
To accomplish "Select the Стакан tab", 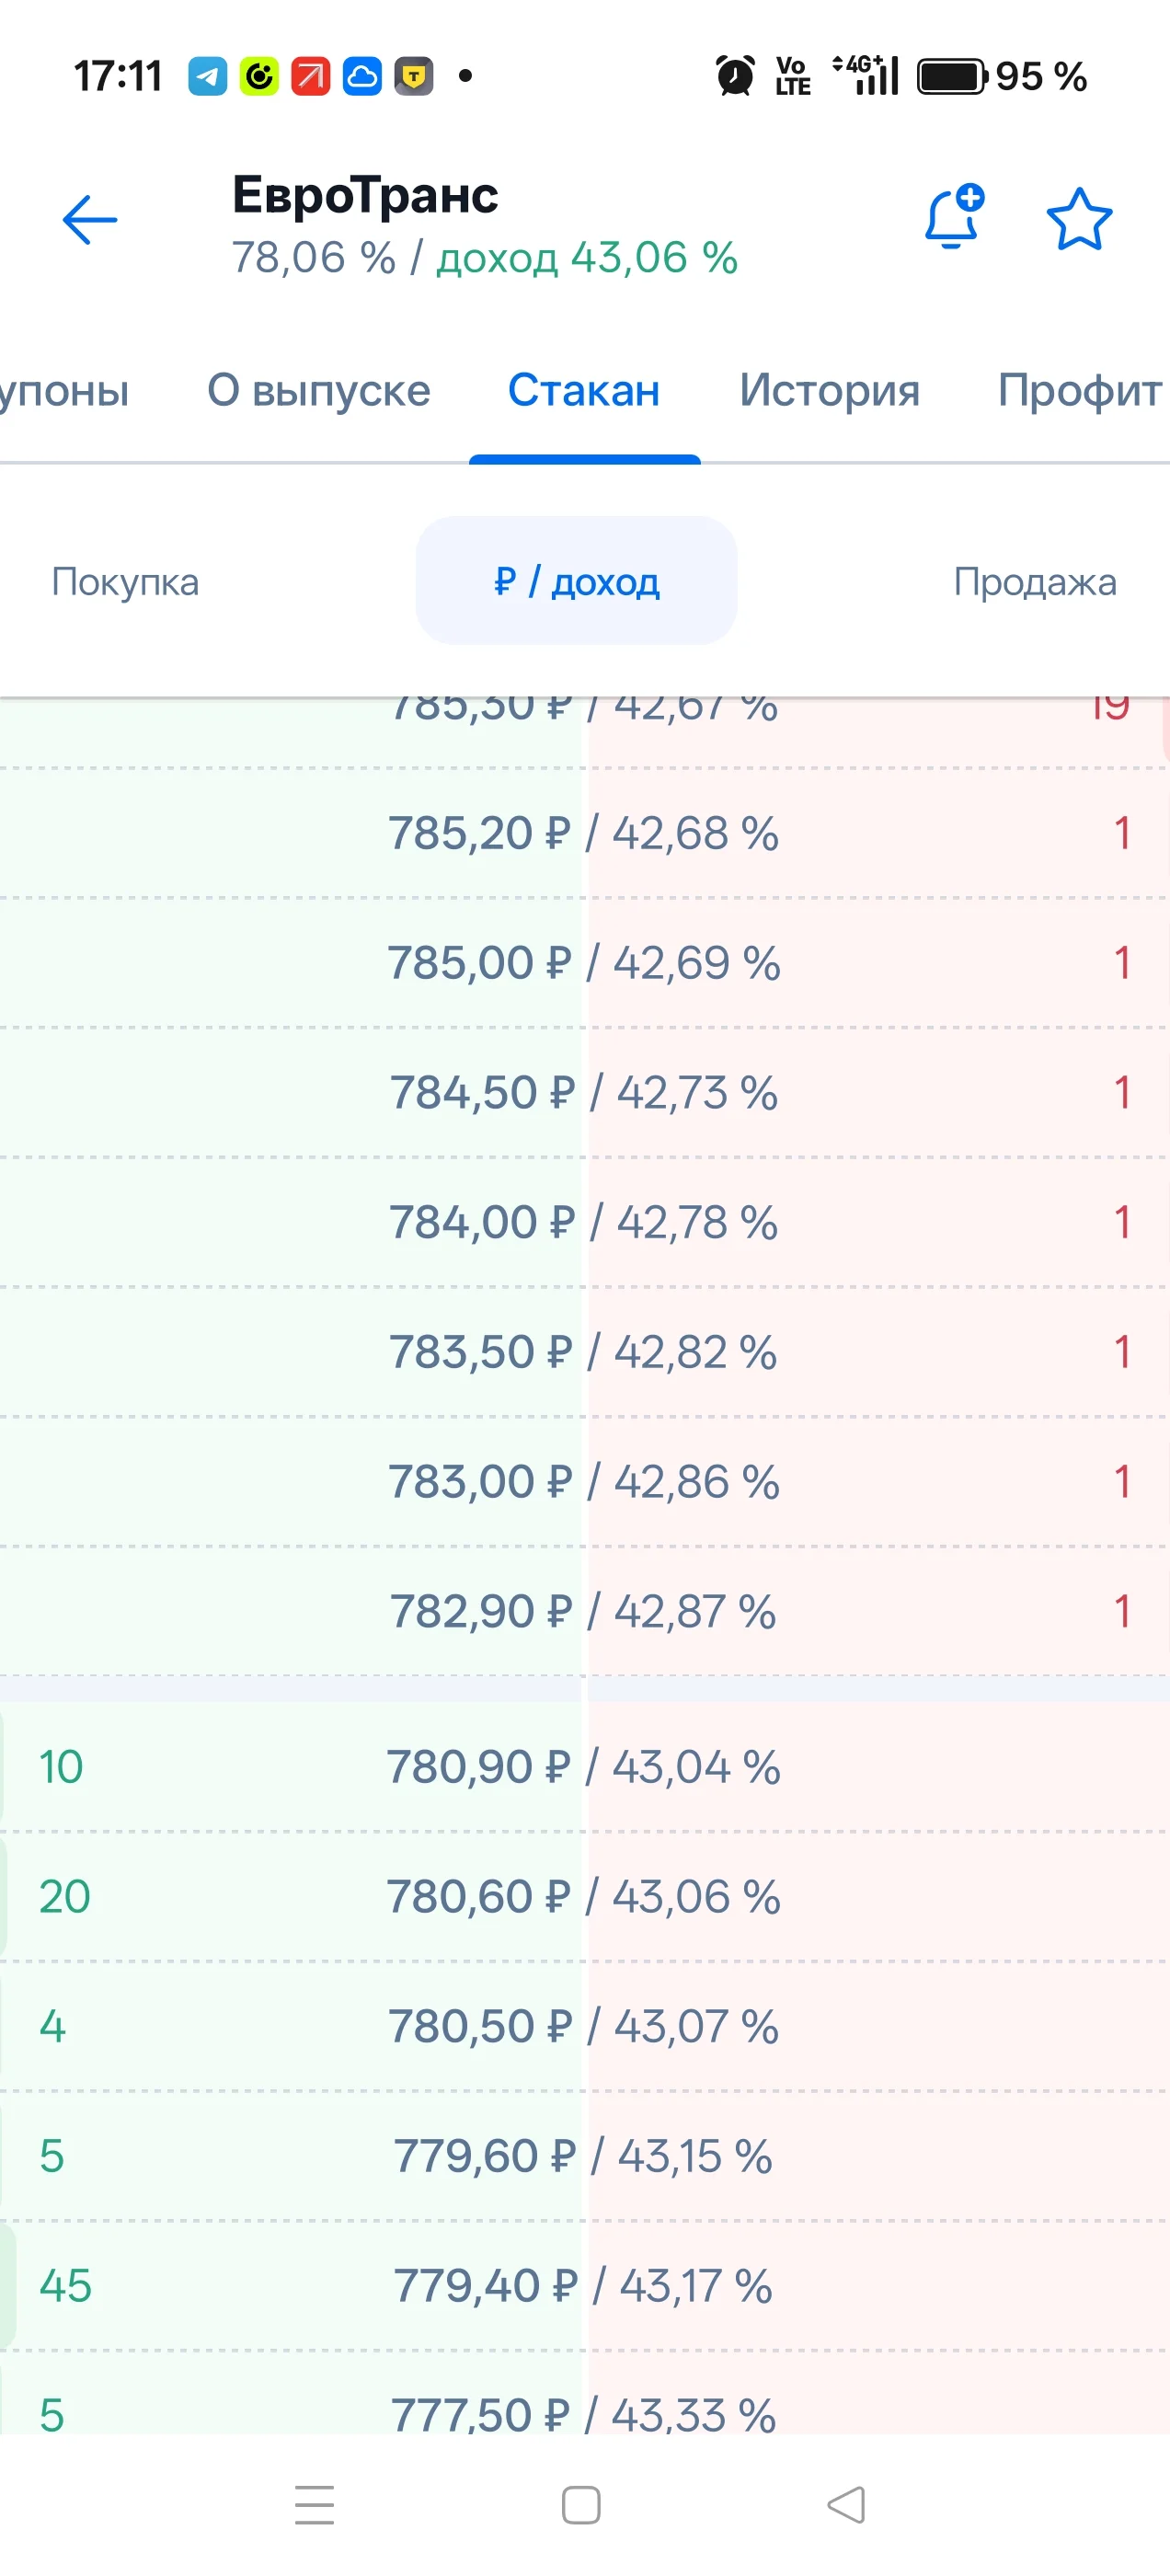I will tap(584, 390).
